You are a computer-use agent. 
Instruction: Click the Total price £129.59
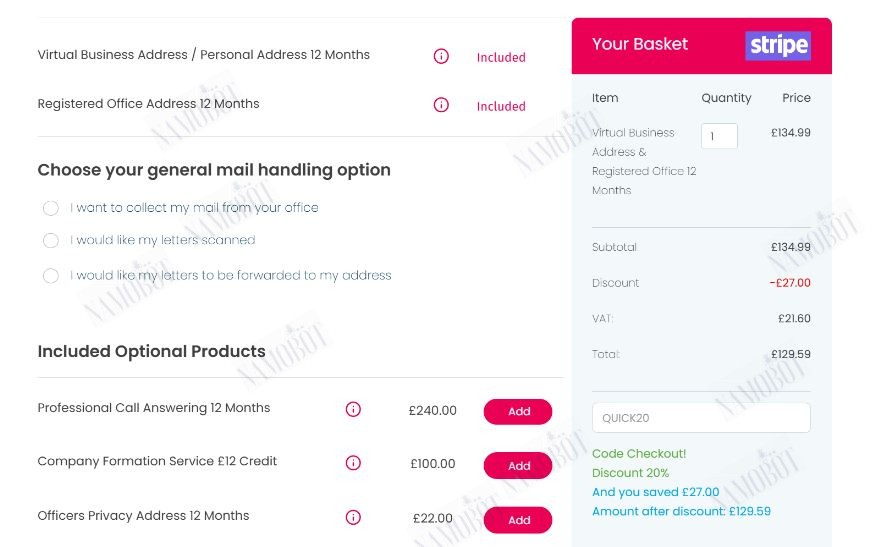(x=790, y=354)
